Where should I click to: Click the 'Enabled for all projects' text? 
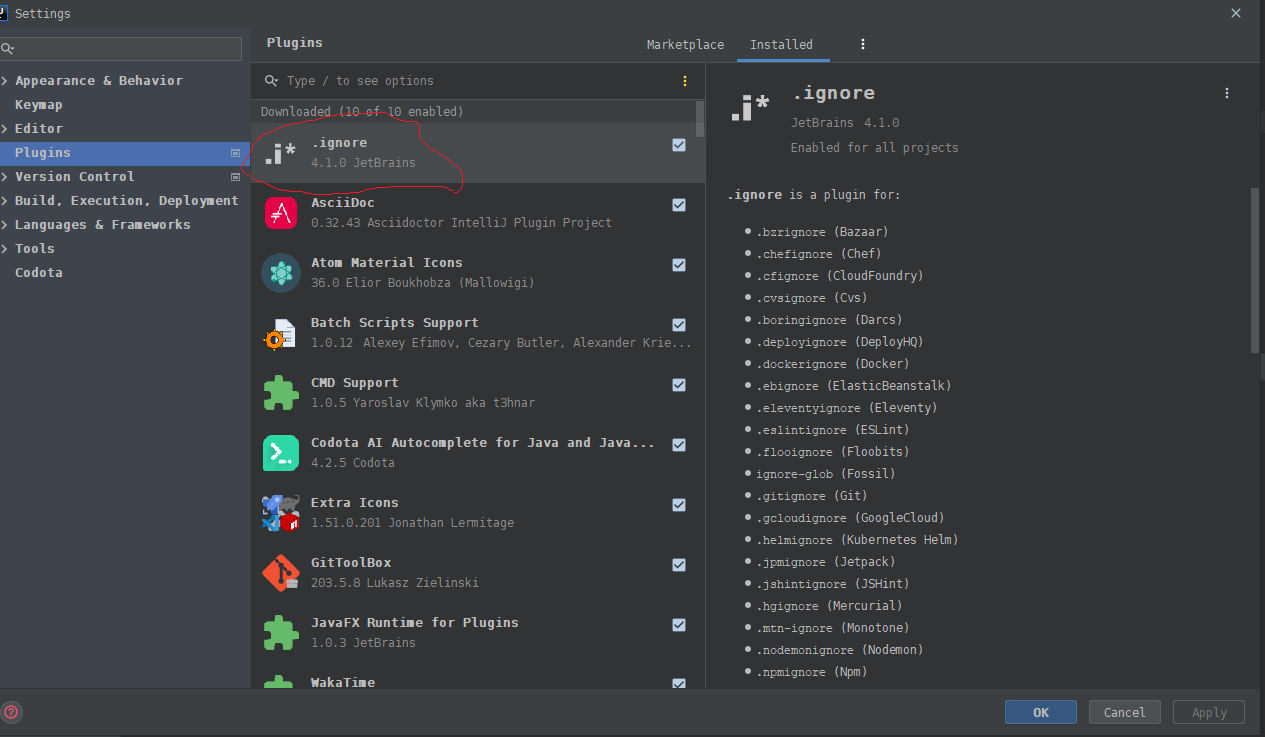[874, 148]
